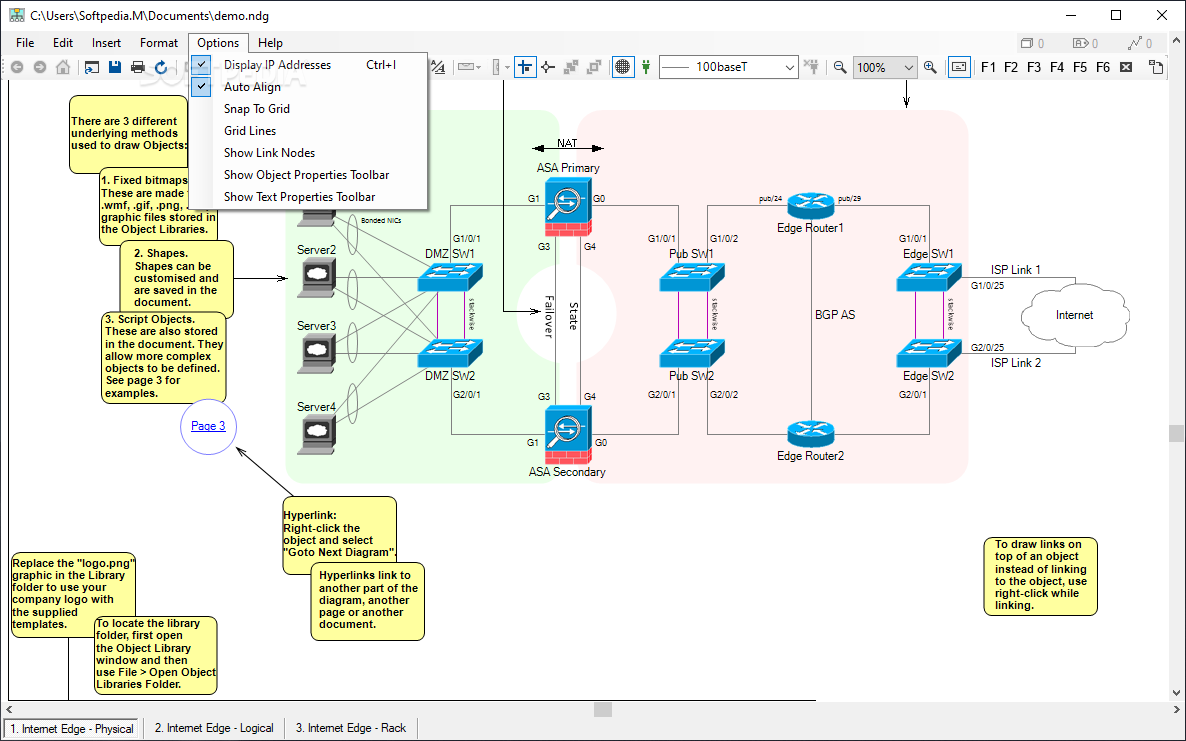Viewport: 1186px width, 741px height.
Task: Enable Show Object Properties Toolbar
Action: [309, 175]
